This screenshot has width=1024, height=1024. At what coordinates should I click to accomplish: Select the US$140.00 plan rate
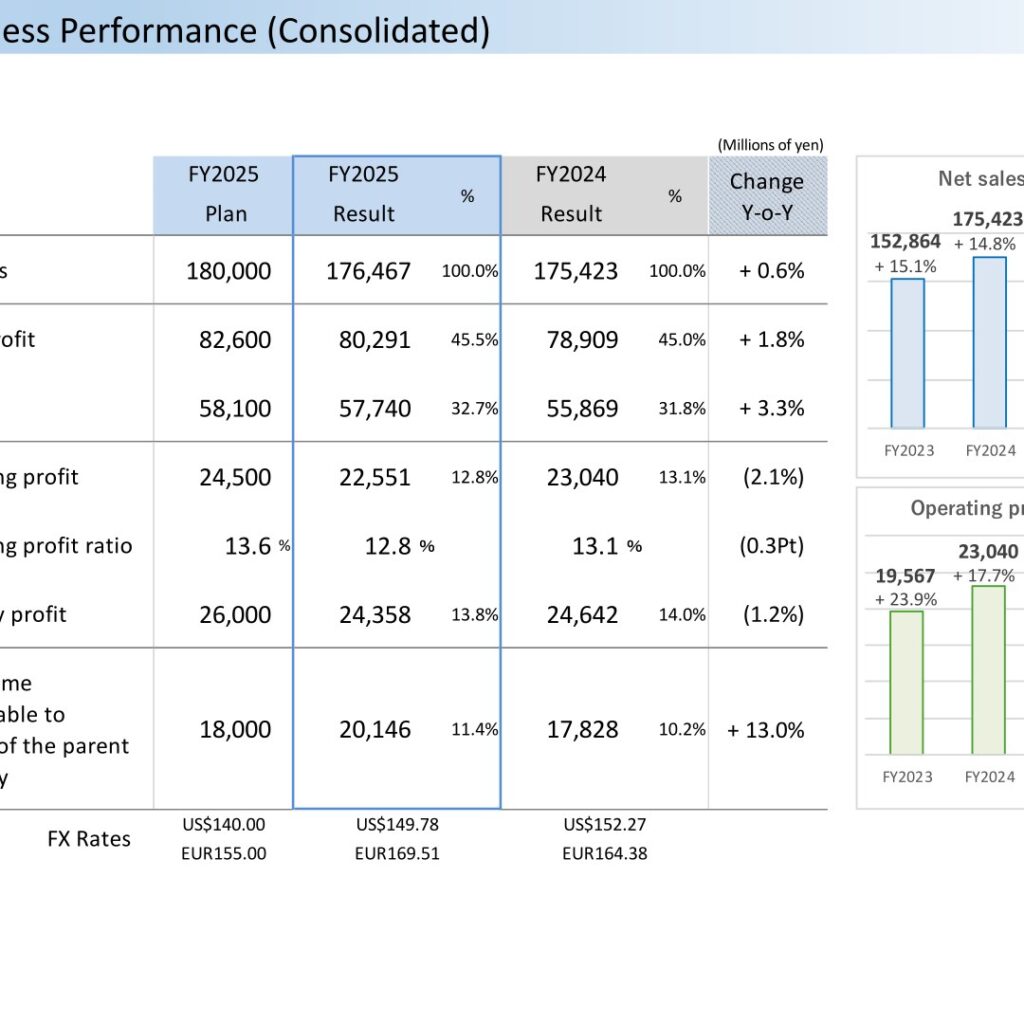click(x=223, y=825)
